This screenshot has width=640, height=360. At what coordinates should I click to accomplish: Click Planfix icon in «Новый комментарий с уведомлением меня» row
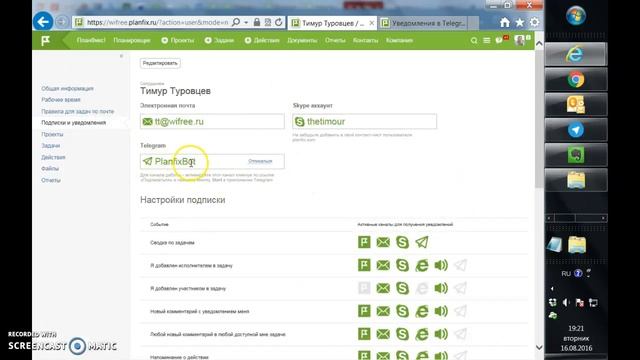coord(364,311)
